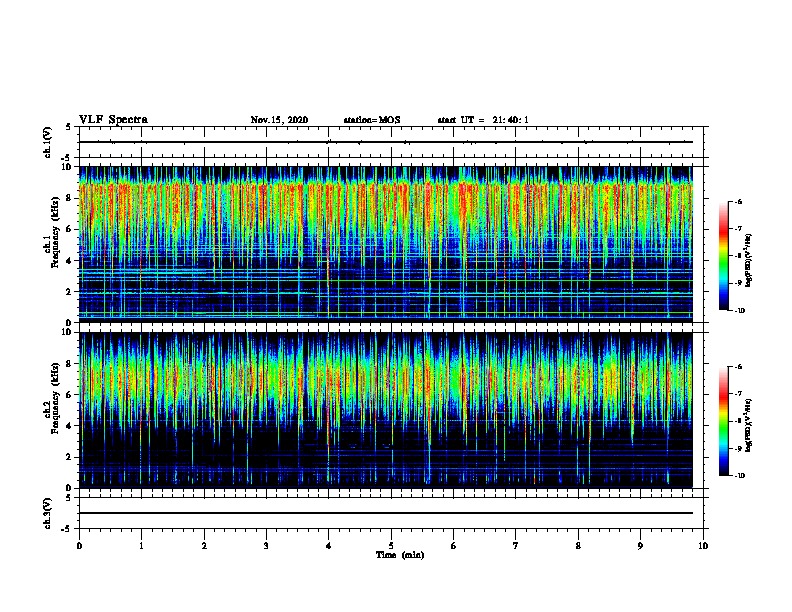Click time axis tick label "1"
Viewport: 792px width, 612px height.
tap(141, 546)
